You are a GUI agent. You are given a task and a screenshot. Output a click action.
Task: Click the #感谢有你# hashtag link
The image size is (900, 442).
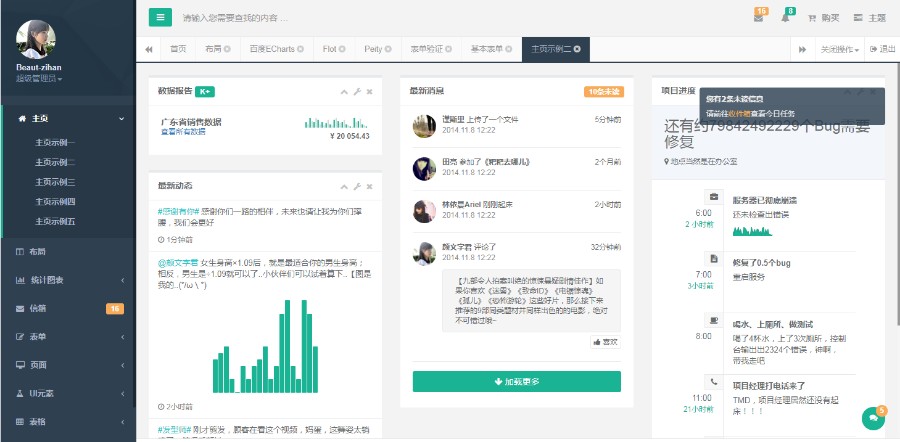coord(178,211)
